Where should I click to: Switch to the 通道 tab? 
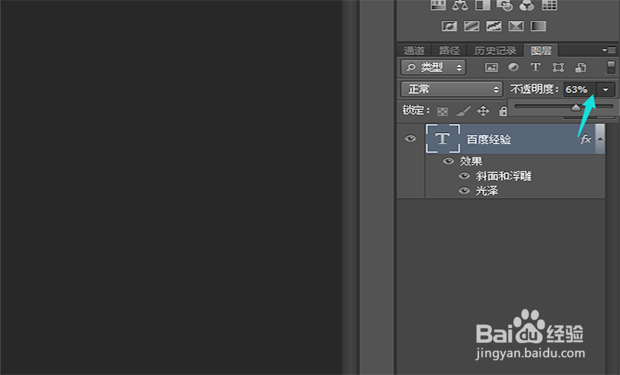point(414,51)
